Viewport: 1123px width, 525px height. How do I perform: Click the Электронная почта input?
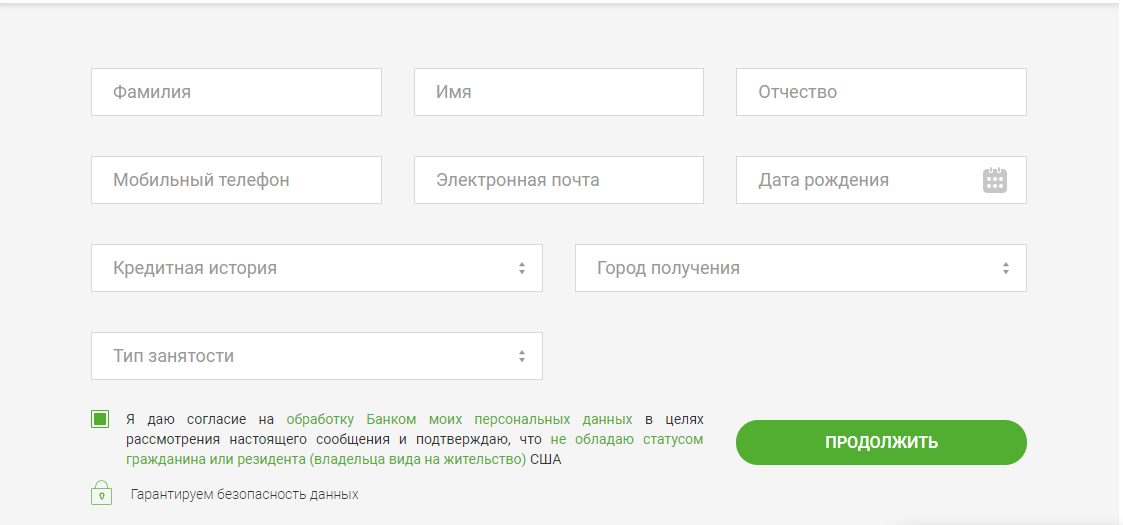point(558,180)
